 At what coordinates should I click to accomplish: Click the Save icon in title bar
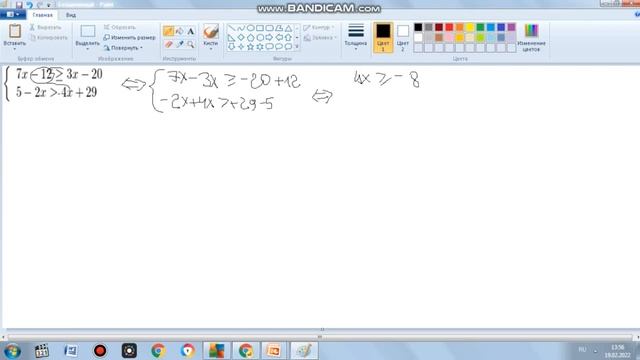tap(19, 5)
